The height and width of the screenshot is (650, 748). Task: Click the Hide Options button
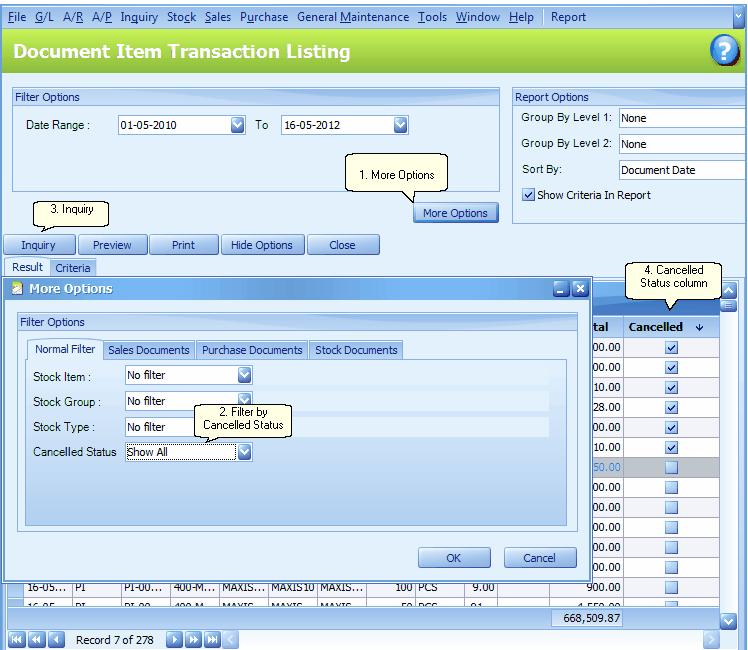(262, 245)
